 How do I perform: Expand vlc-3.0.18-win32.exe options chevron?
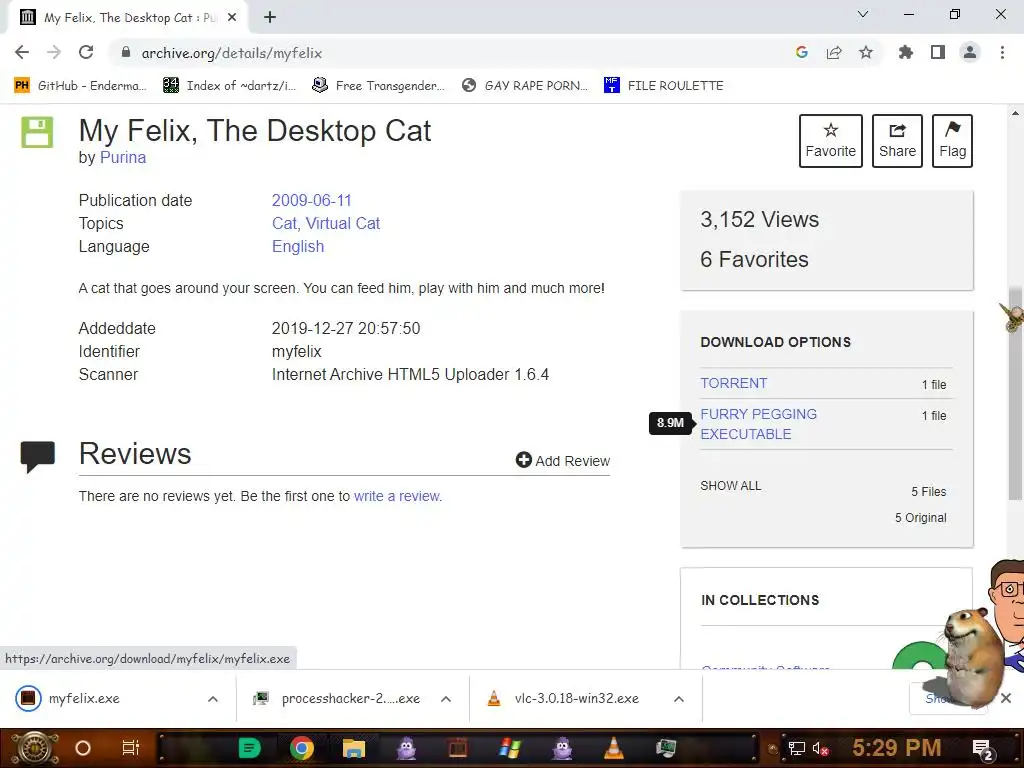tap(679, 699)
